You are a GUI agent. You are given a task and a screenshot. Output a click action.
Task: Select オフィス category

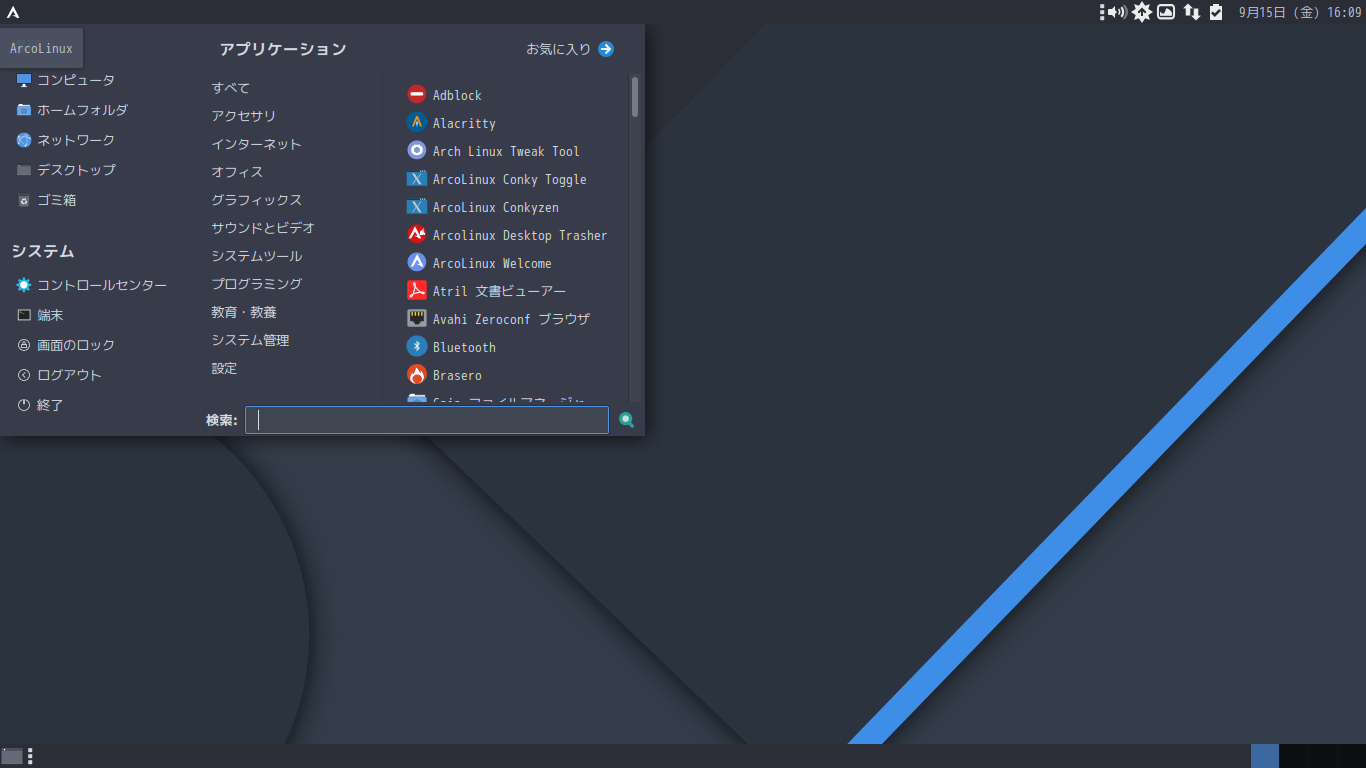[x=237, y=172]
